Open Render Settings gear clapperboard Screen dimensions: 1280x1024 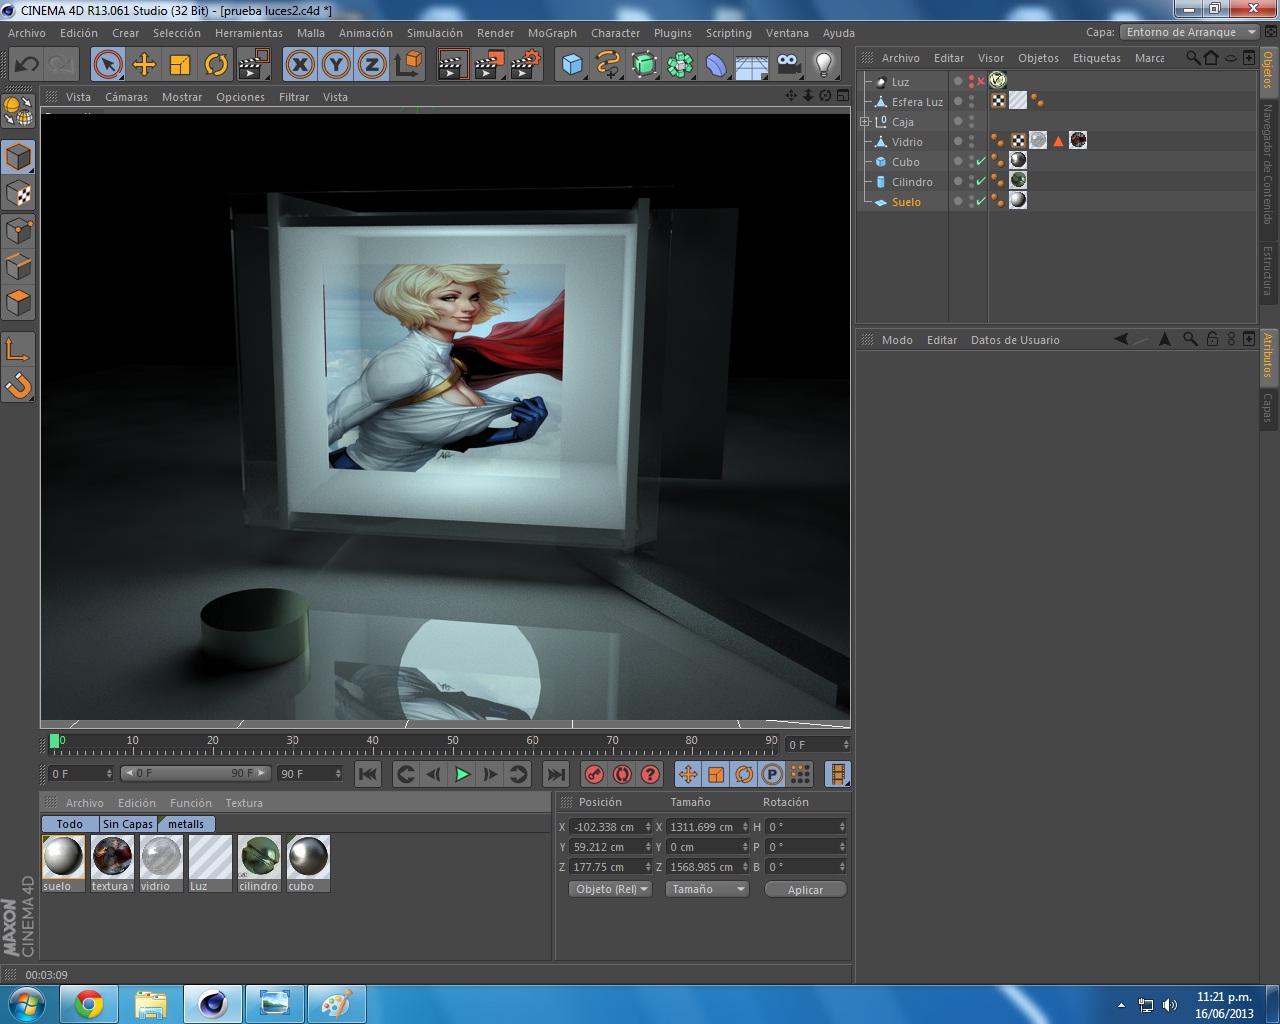click(x=525, y=65)
